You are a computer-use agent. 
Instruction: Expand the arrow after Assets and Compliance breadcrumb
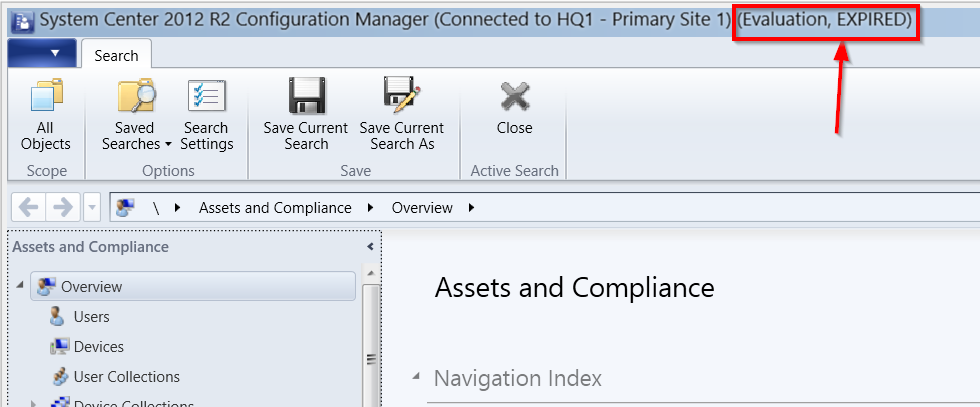pos(371,208)
